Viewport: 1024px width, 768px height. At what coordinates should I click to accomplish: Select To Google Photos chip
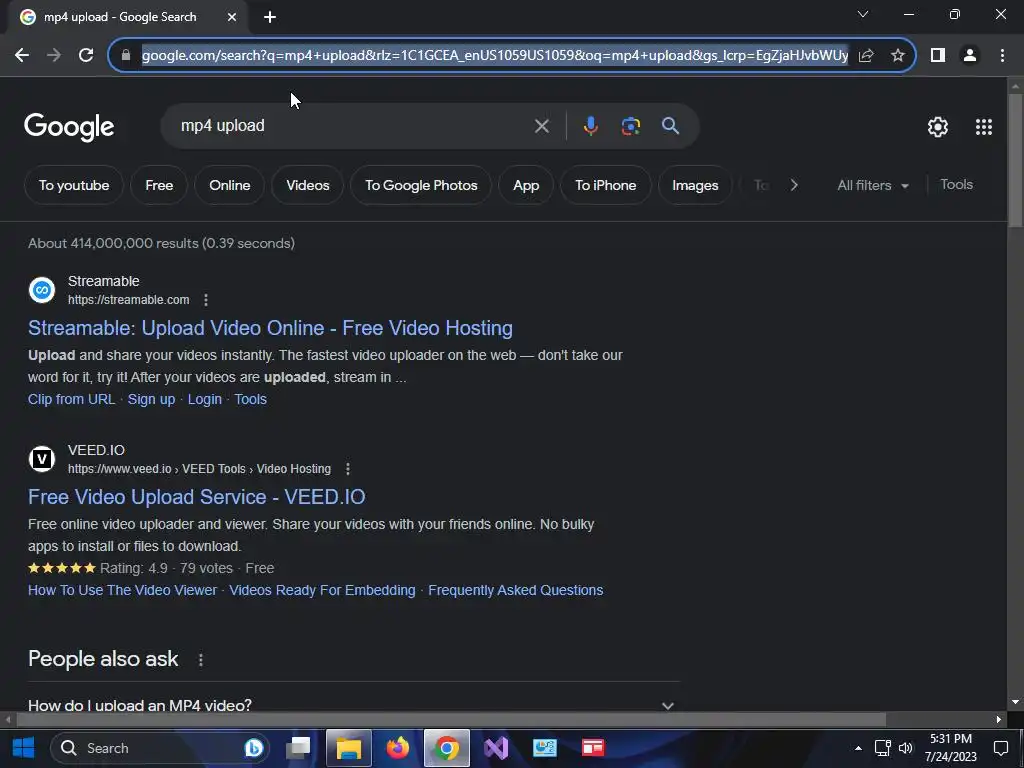pyautogui.click(x=421, y=185)
